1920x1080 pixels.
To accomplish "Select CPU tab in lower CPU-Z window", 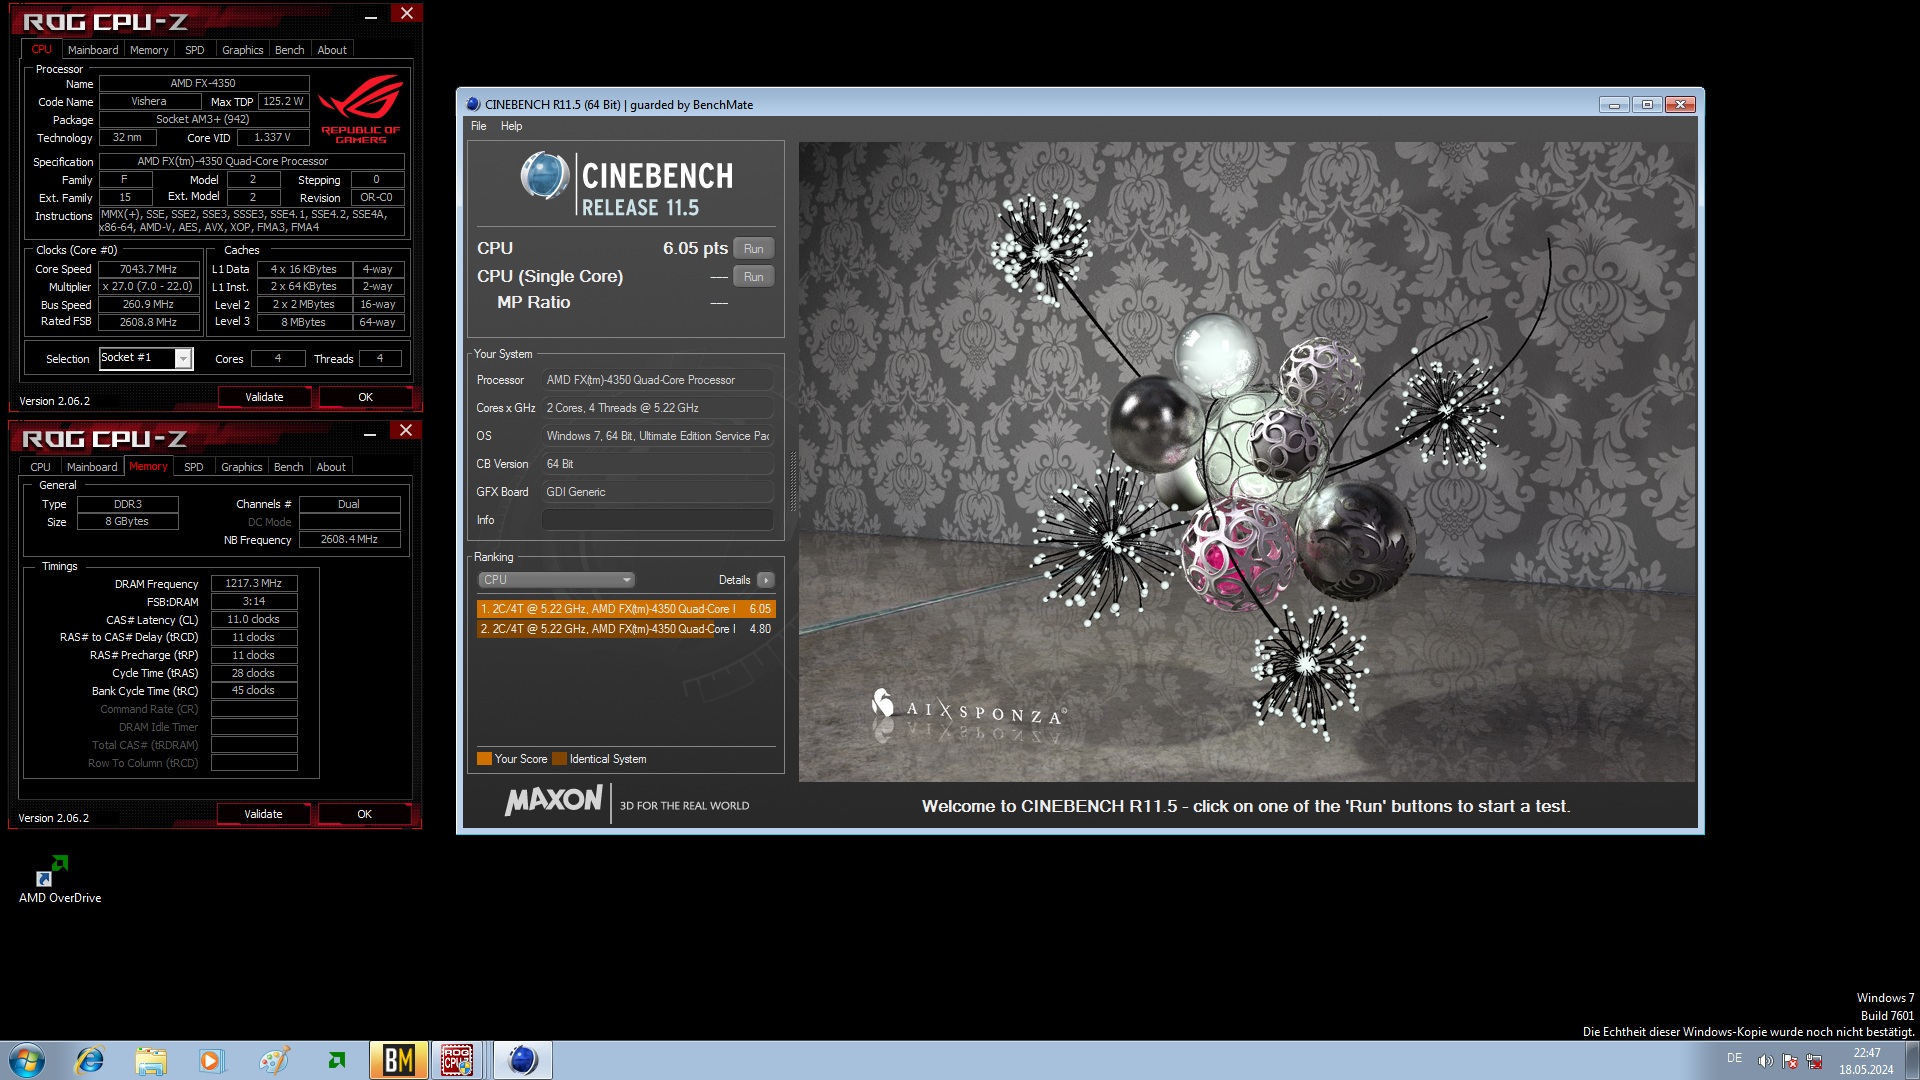I will tap(40, 467).
